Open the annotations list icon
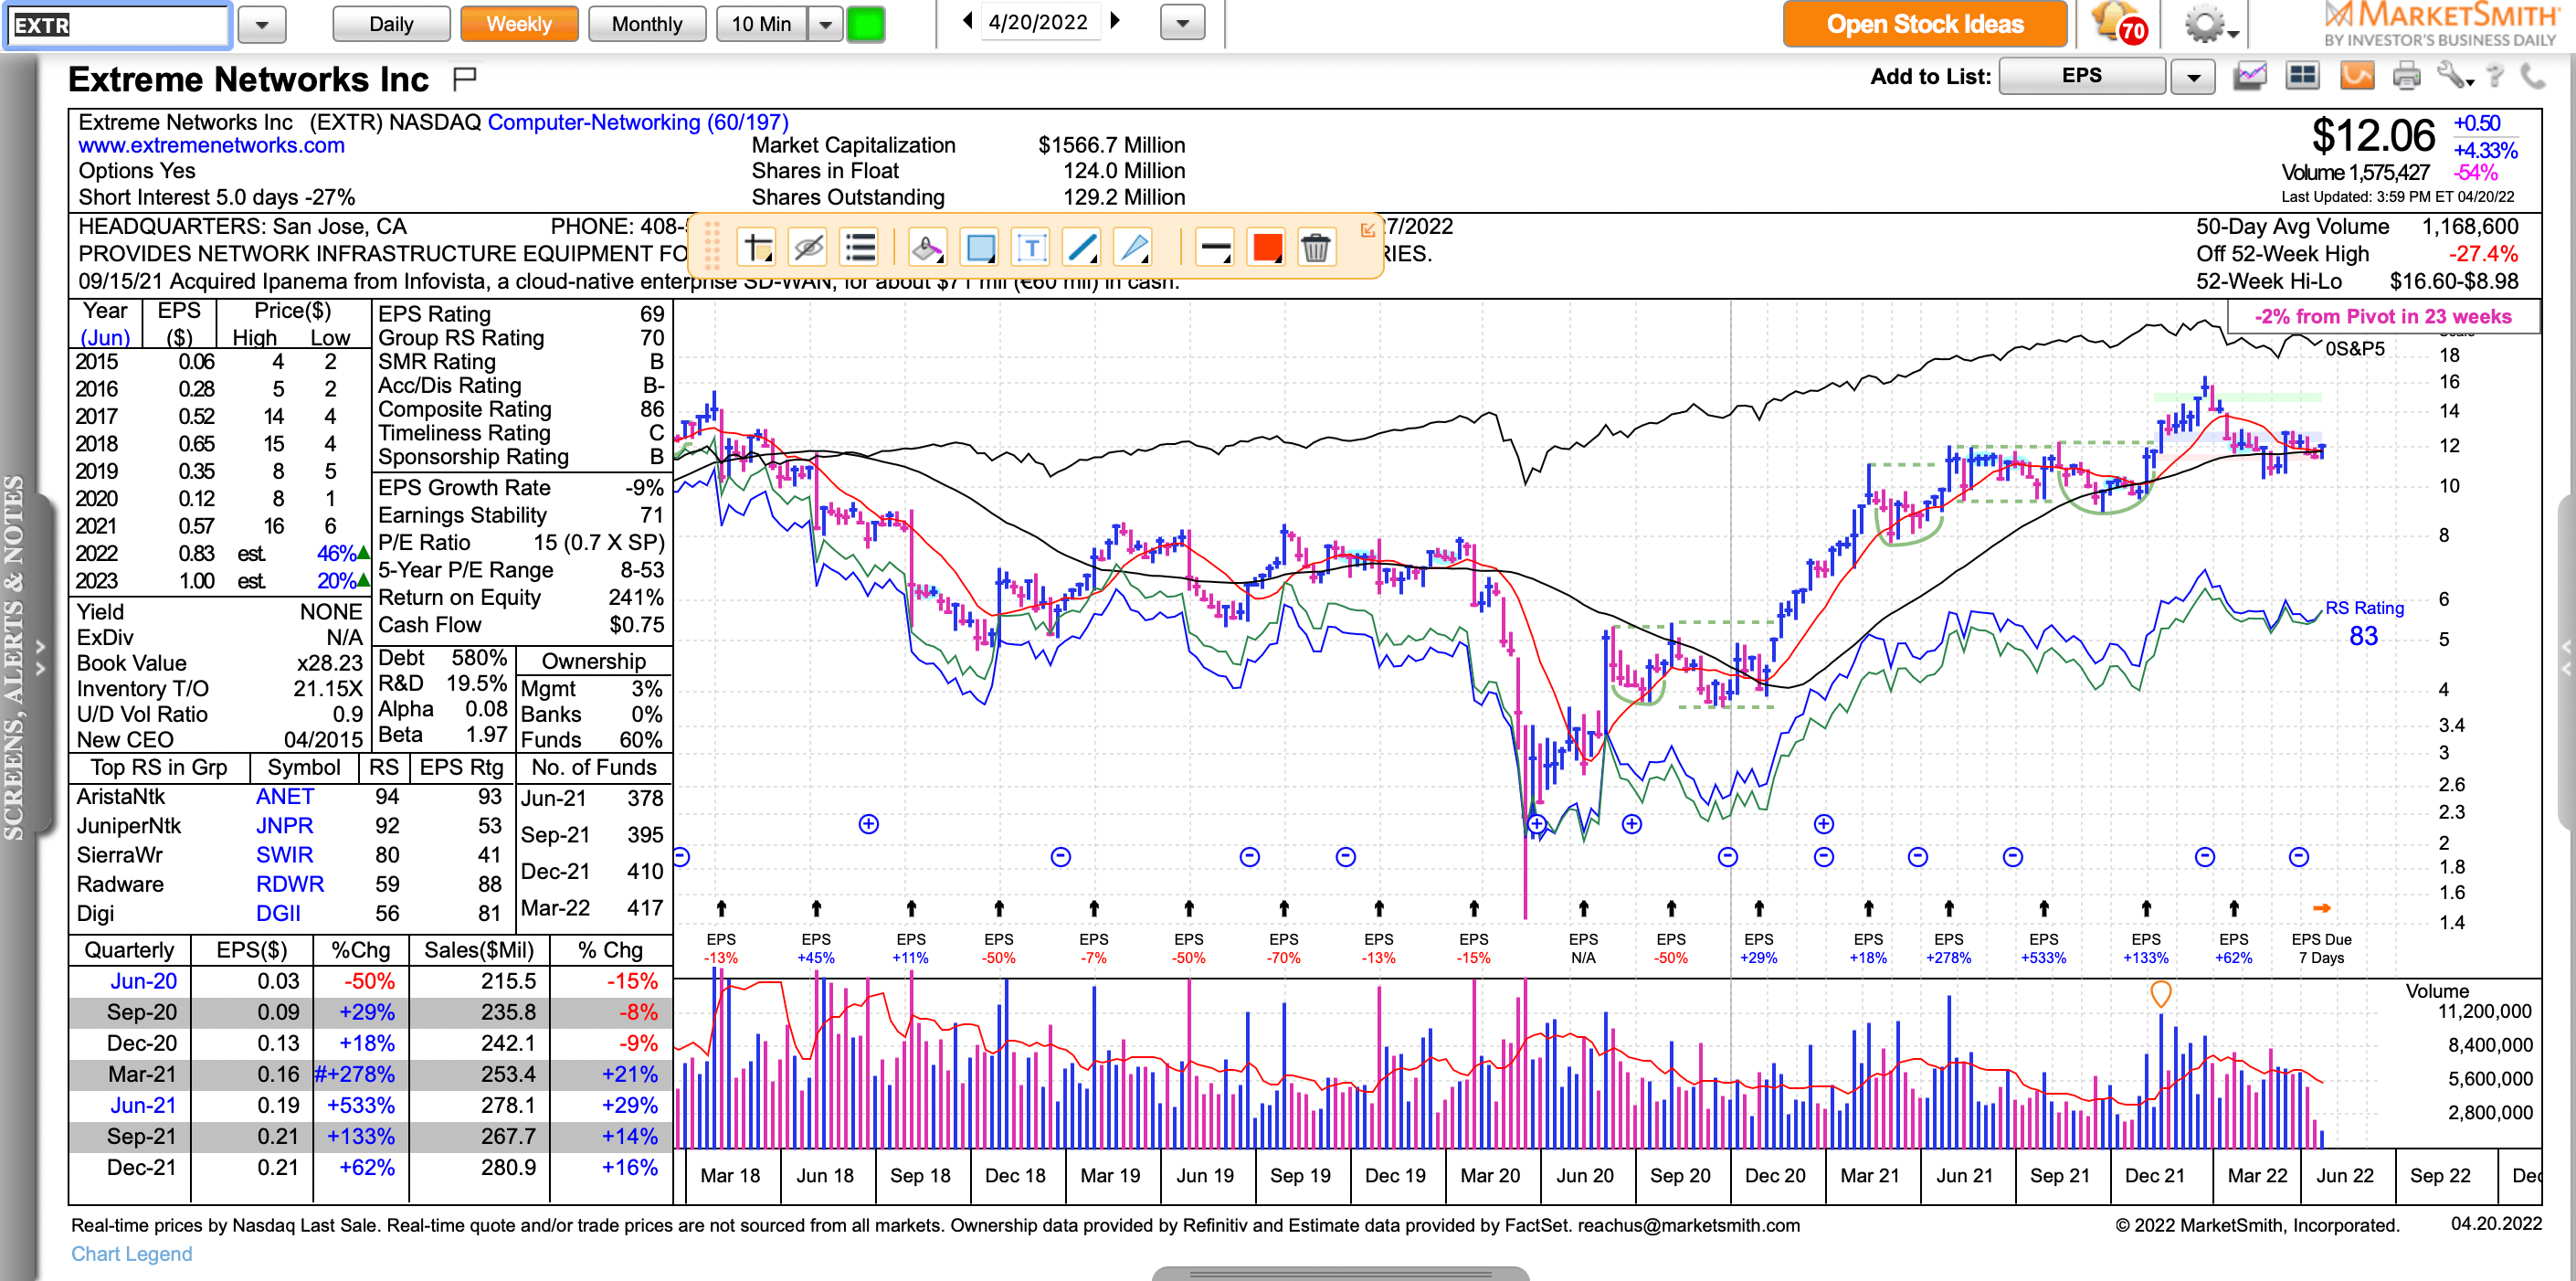The height and width of the screenshot is (1281, 2576). [860, 247]
